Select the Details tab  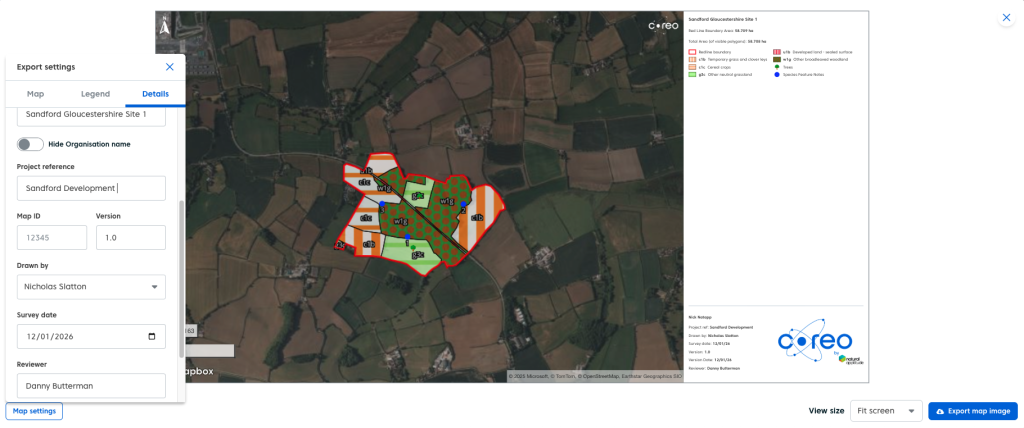pyautogui.click(x=155, y=93)
